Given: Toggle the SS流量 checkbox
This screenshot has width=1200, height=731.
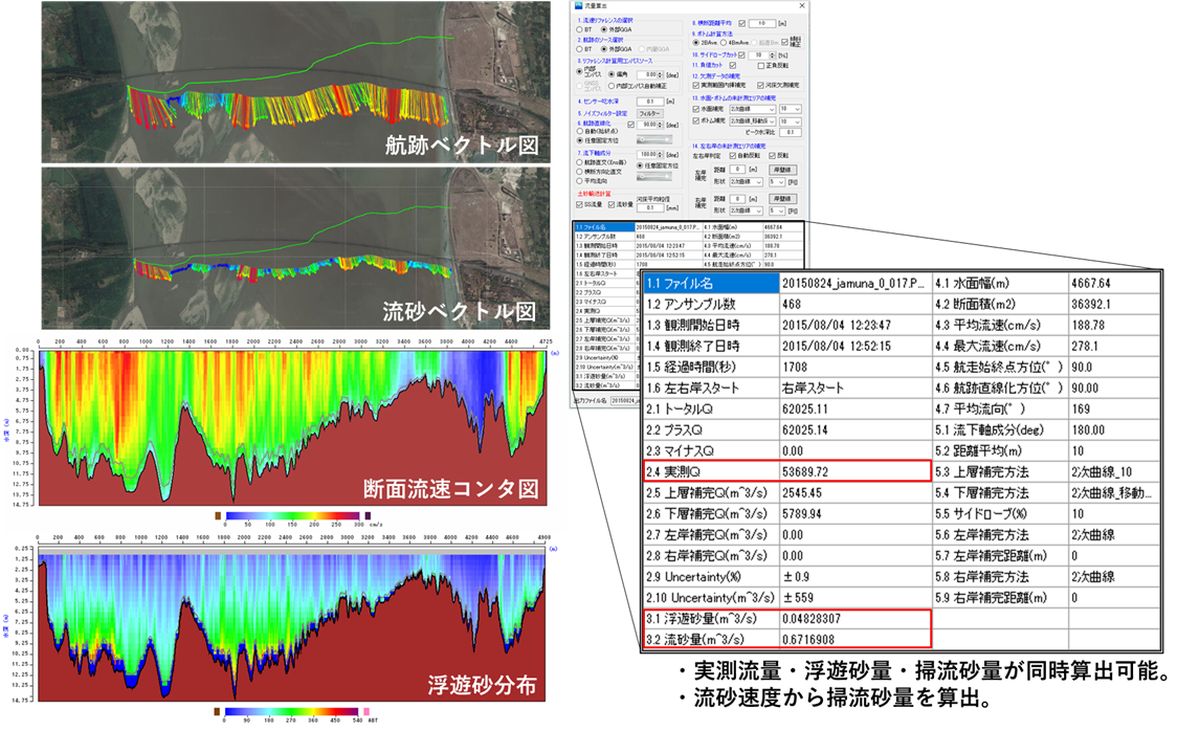Looking at the screenshot, I should point(579,205).
